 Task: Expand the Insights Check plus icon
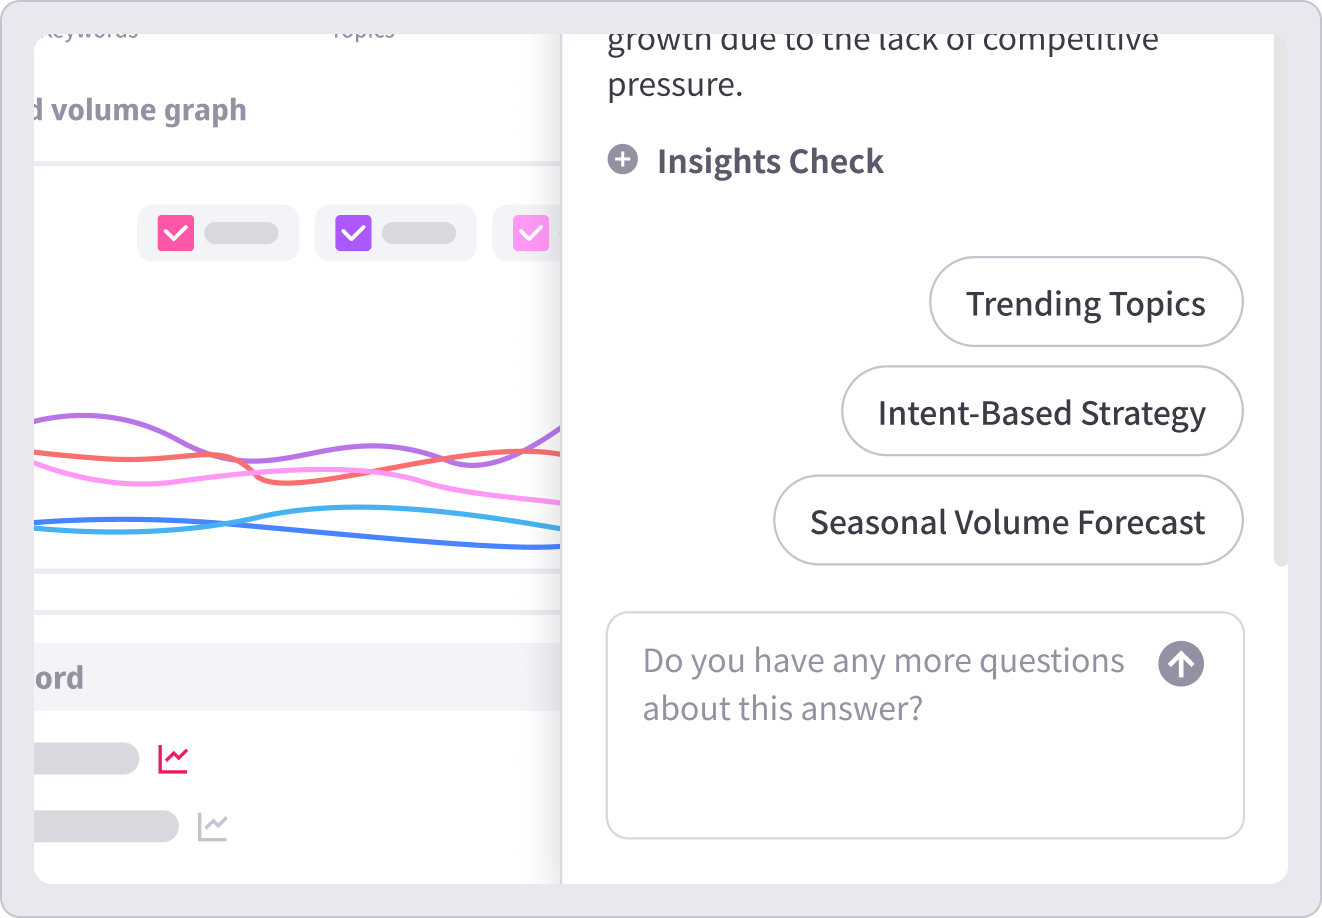623,160
